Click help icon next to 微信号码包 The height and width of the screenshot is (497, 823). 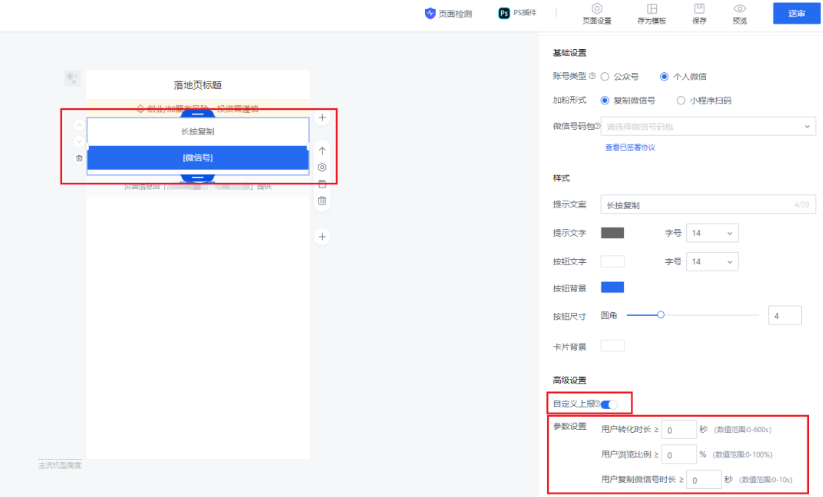[x=597, y=126]
